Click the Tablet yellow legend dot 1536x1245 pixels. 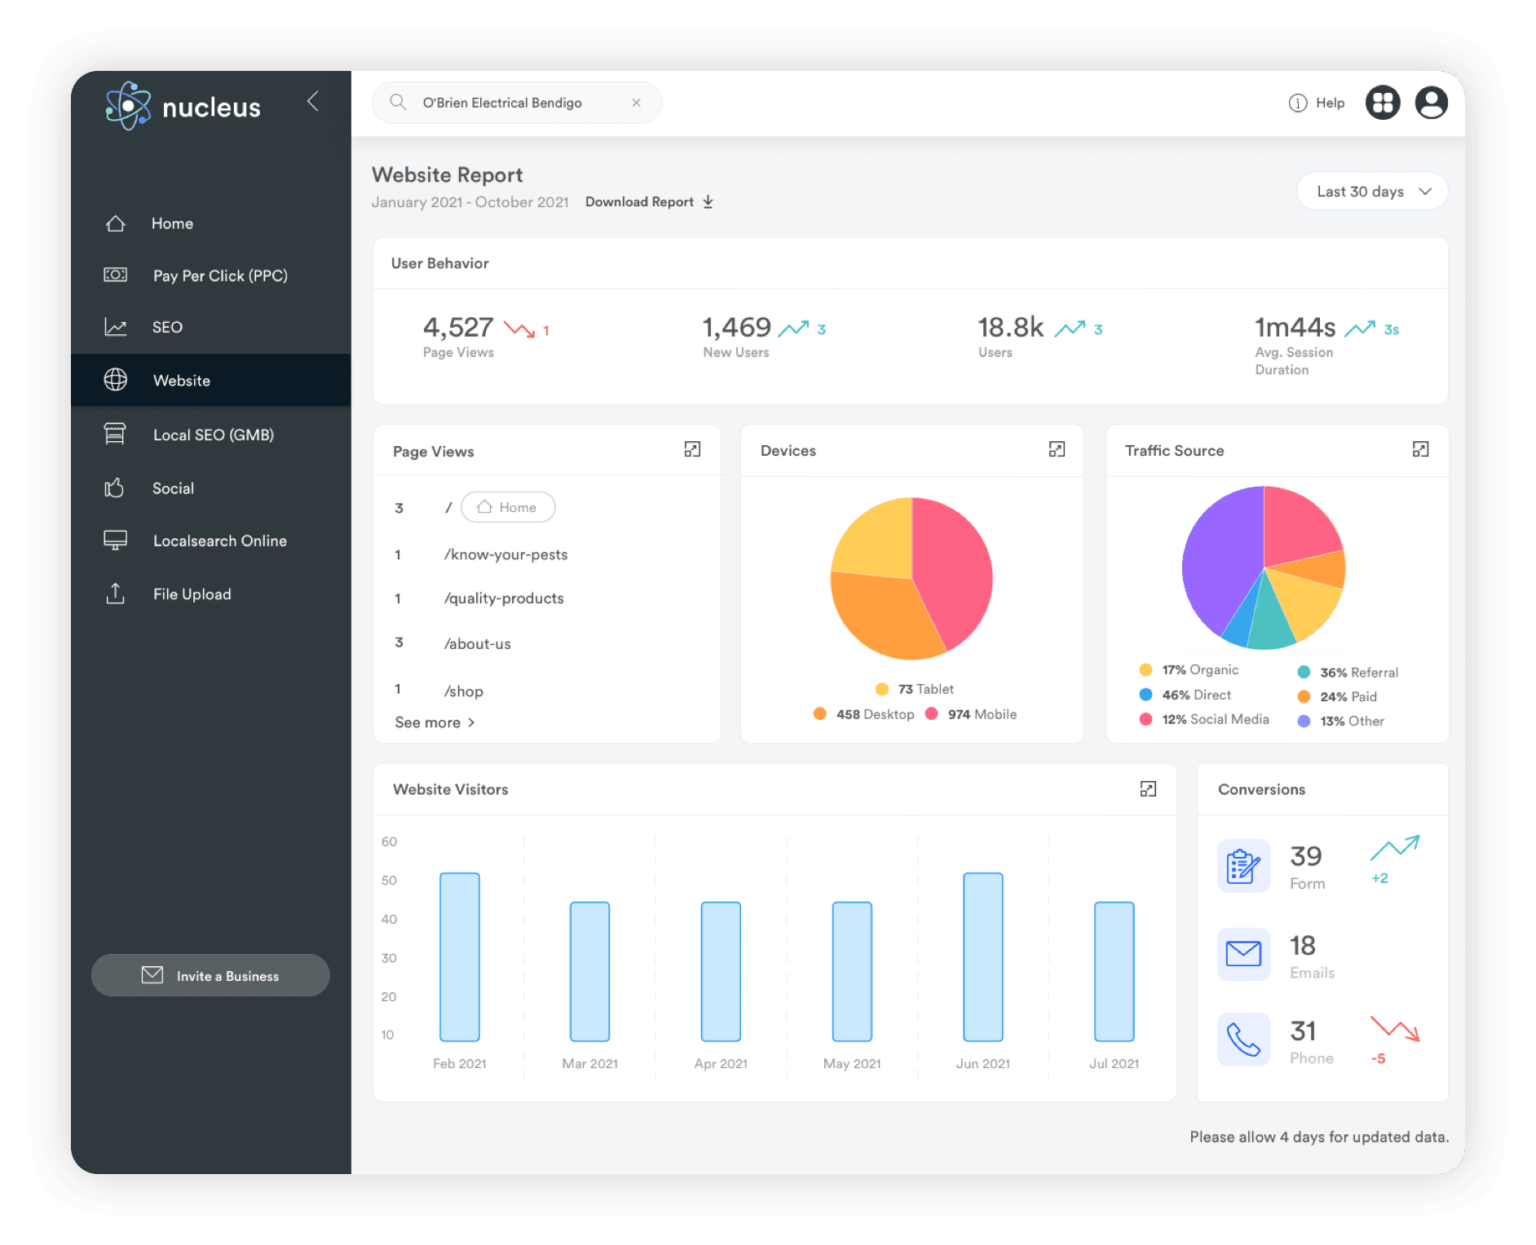[x=882, y=689]
